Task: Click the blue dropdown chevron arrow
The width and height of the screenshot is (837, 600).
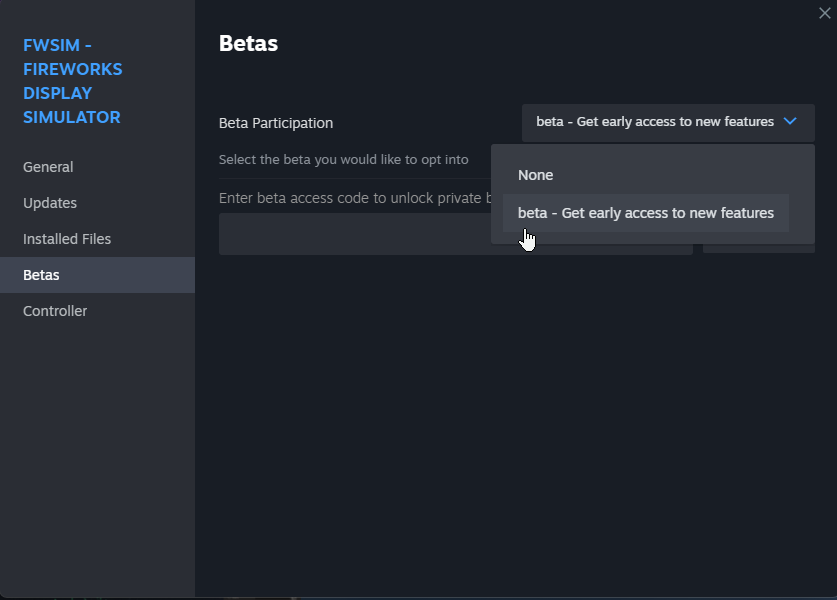Action: pyautogui.click(x=790, y=122)
